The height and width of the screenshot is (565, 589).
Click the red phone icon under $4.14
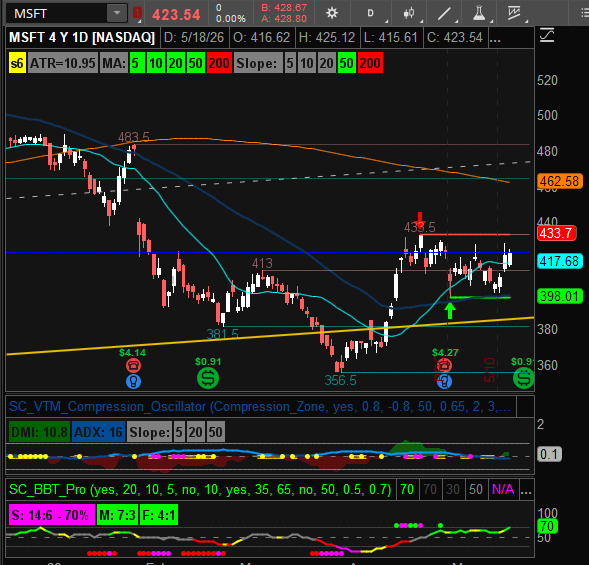133,365
